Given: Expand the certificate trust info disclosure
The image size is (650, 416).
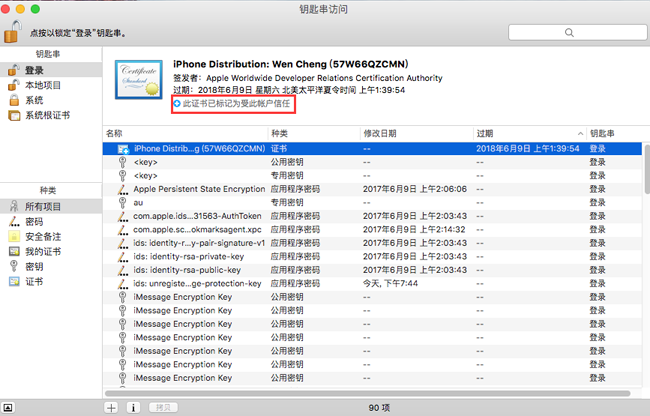Looking at the screenshot, I should click(177, 103).
